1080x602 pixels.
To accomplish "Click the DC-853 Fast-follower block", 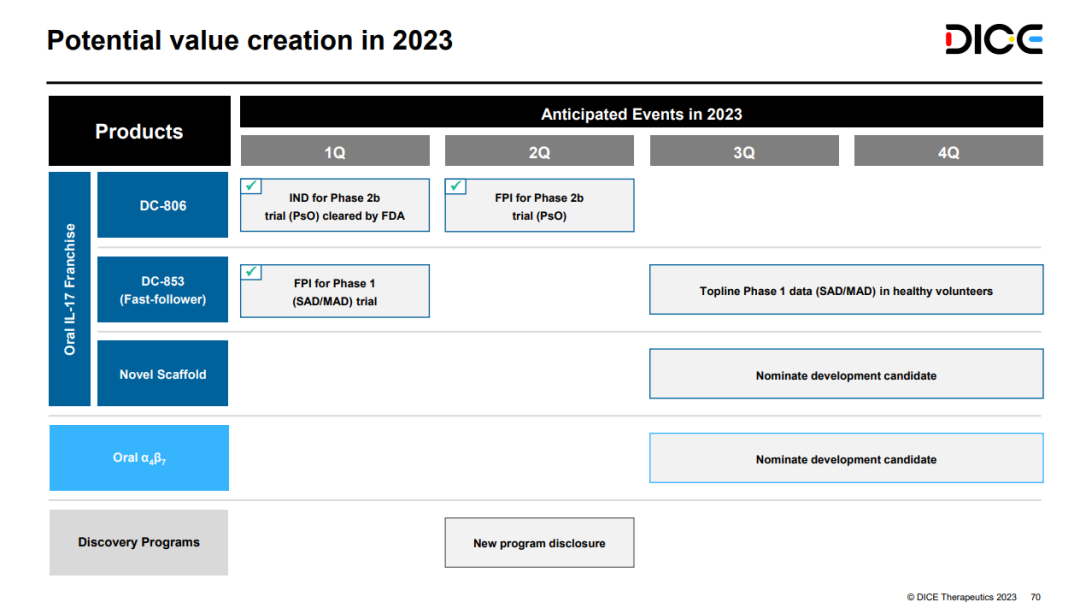I will point(162,290).
